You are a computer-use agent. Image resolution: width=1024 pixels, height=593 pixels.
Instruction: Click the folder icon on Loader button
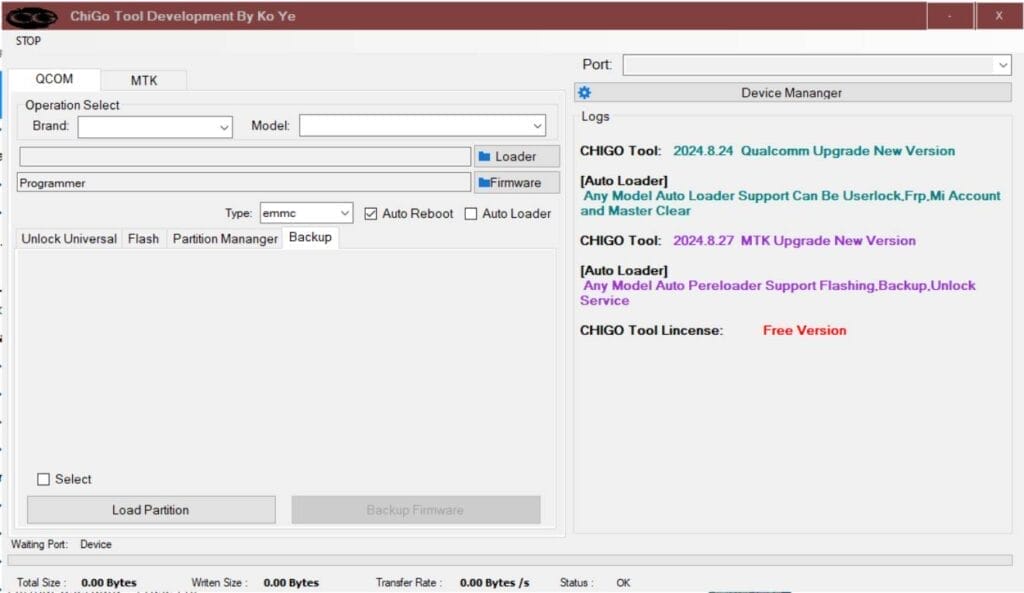coord(485,157)
